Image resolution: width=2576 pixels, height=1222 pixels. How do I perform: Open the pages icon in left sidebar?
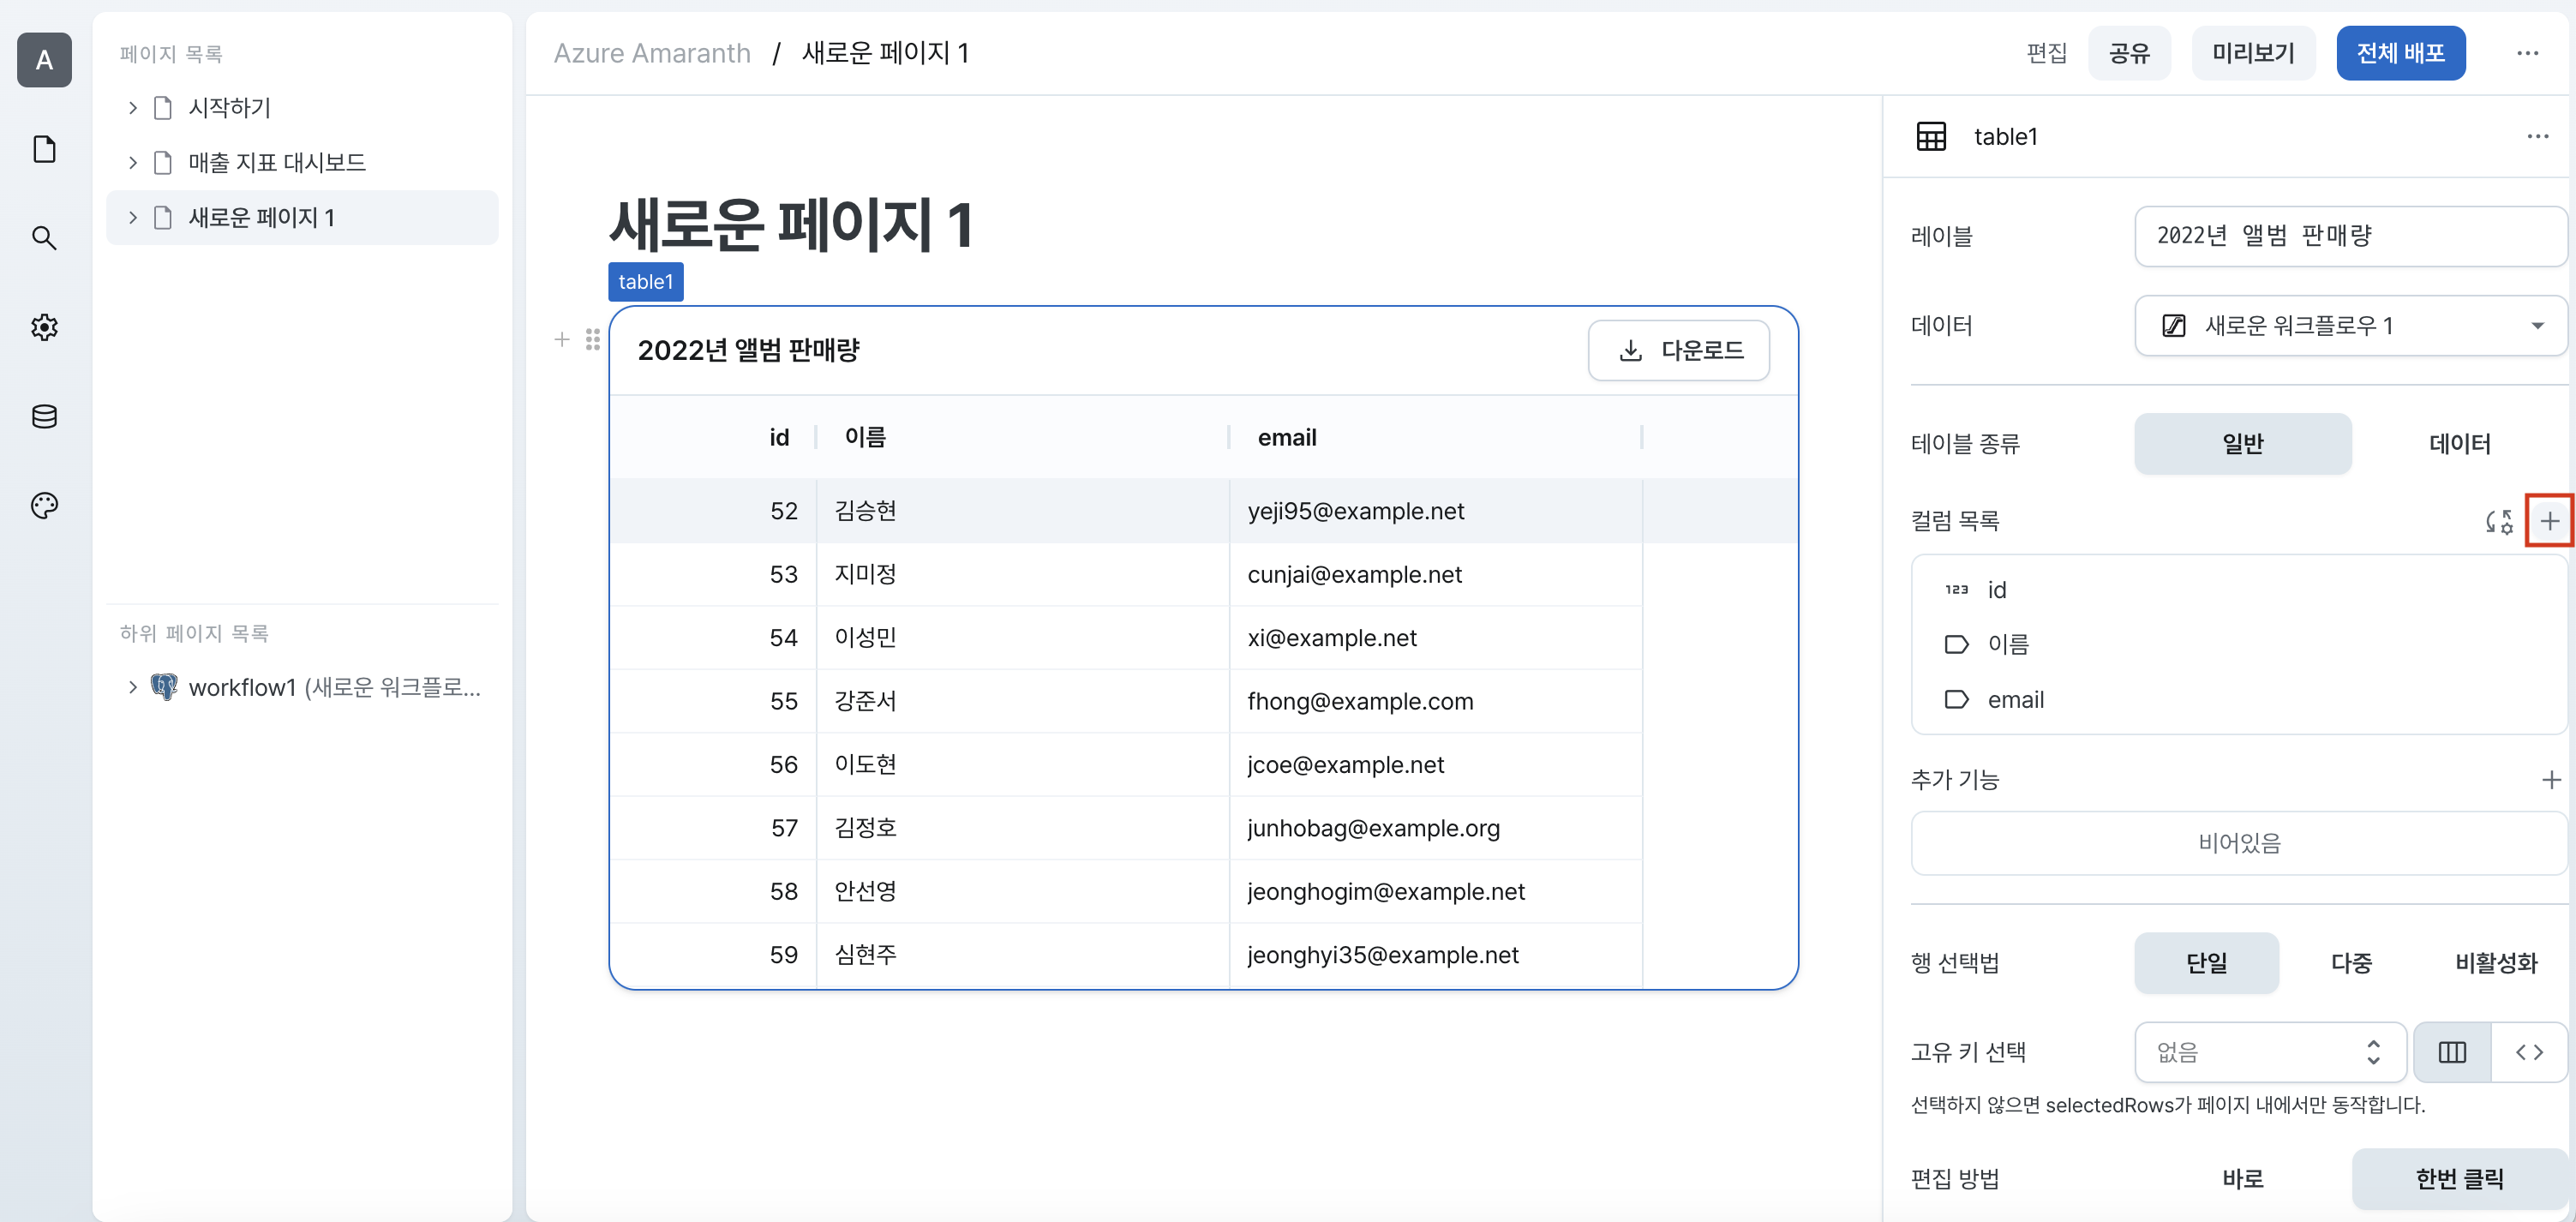tap(44, 149)
